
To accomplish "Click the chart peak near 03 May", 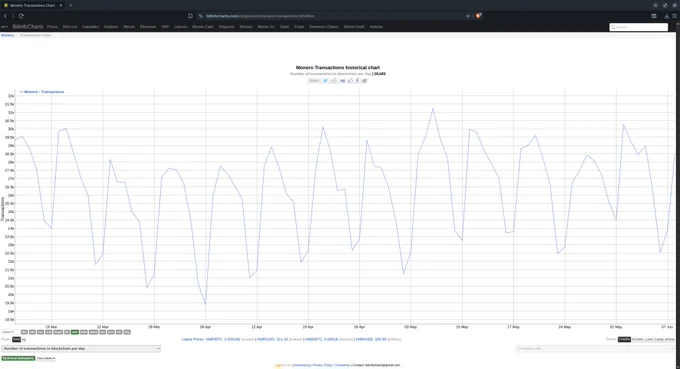I will click(432, 109).
